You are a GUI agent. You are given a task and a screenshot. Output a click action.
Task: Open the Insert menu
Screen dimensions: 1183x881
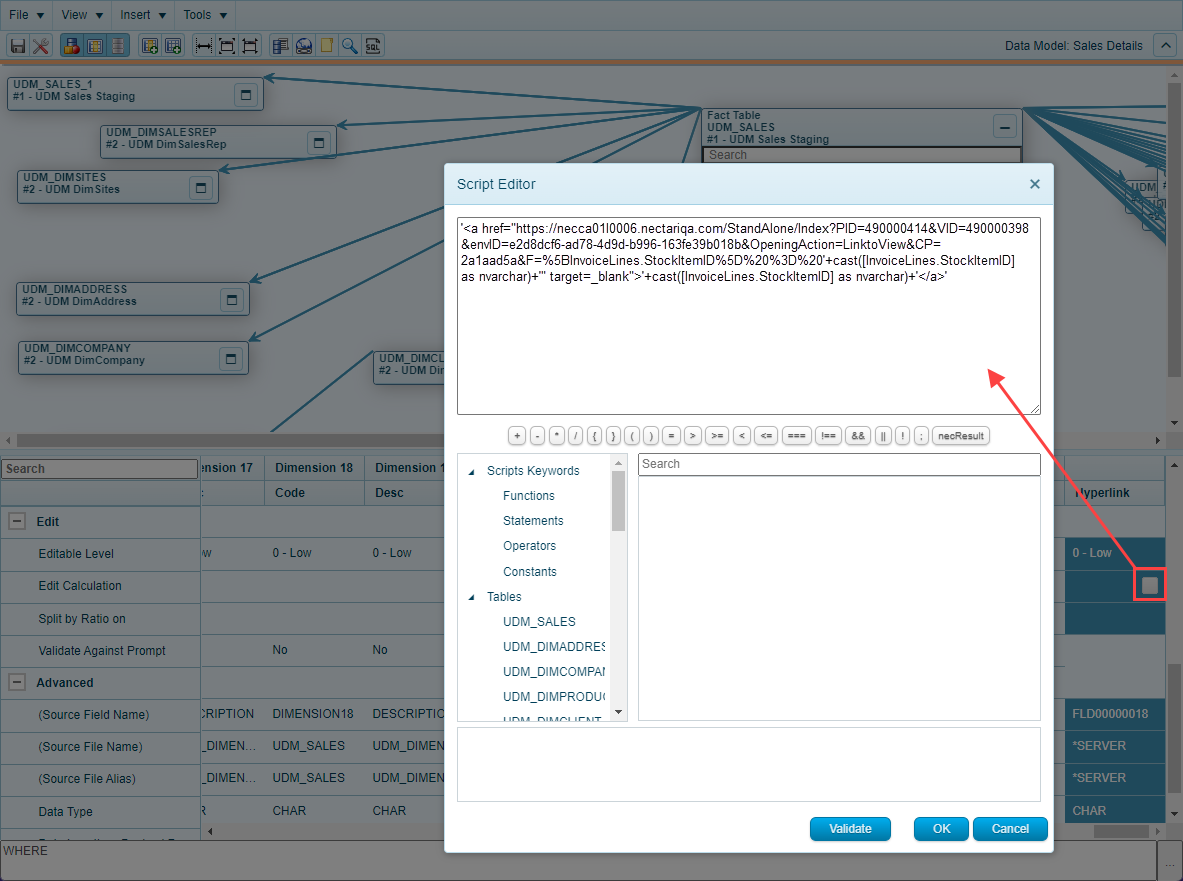click(142, 15)
